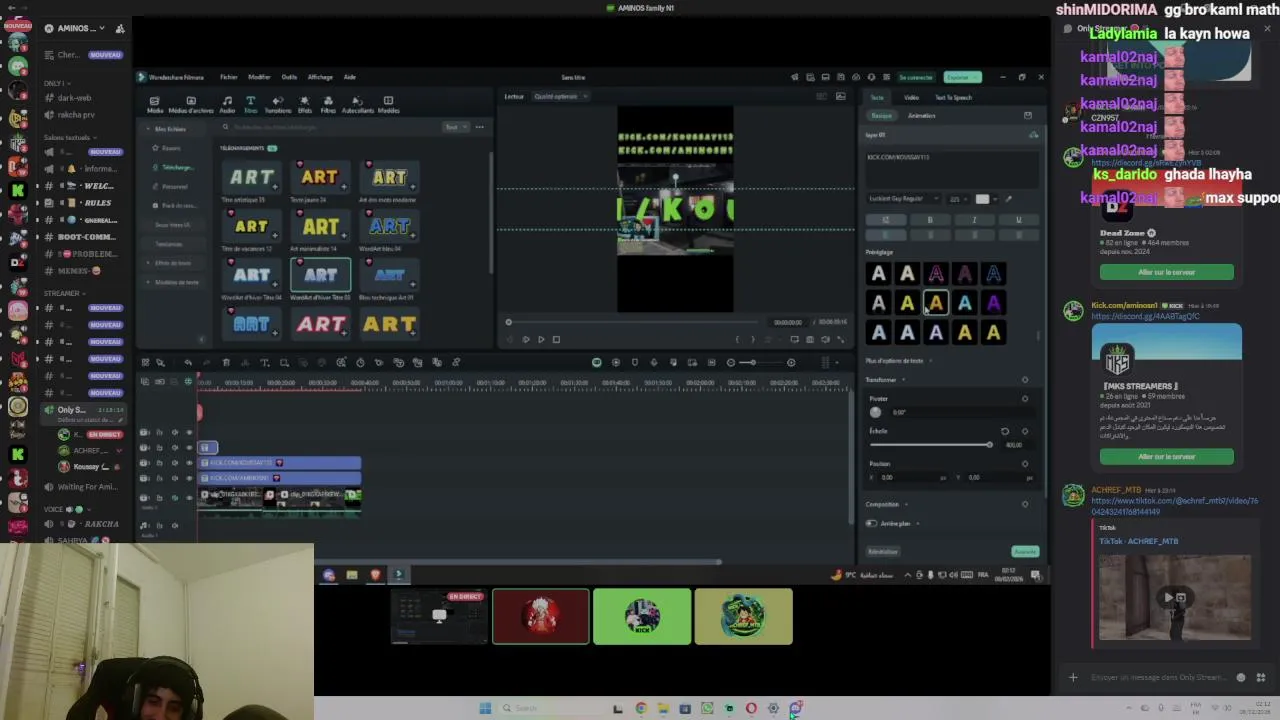The width and height of the screenshot is (1280, 720).
Task: Pick a color with the eyedropper icon
Action: (x=1008, y=199)
